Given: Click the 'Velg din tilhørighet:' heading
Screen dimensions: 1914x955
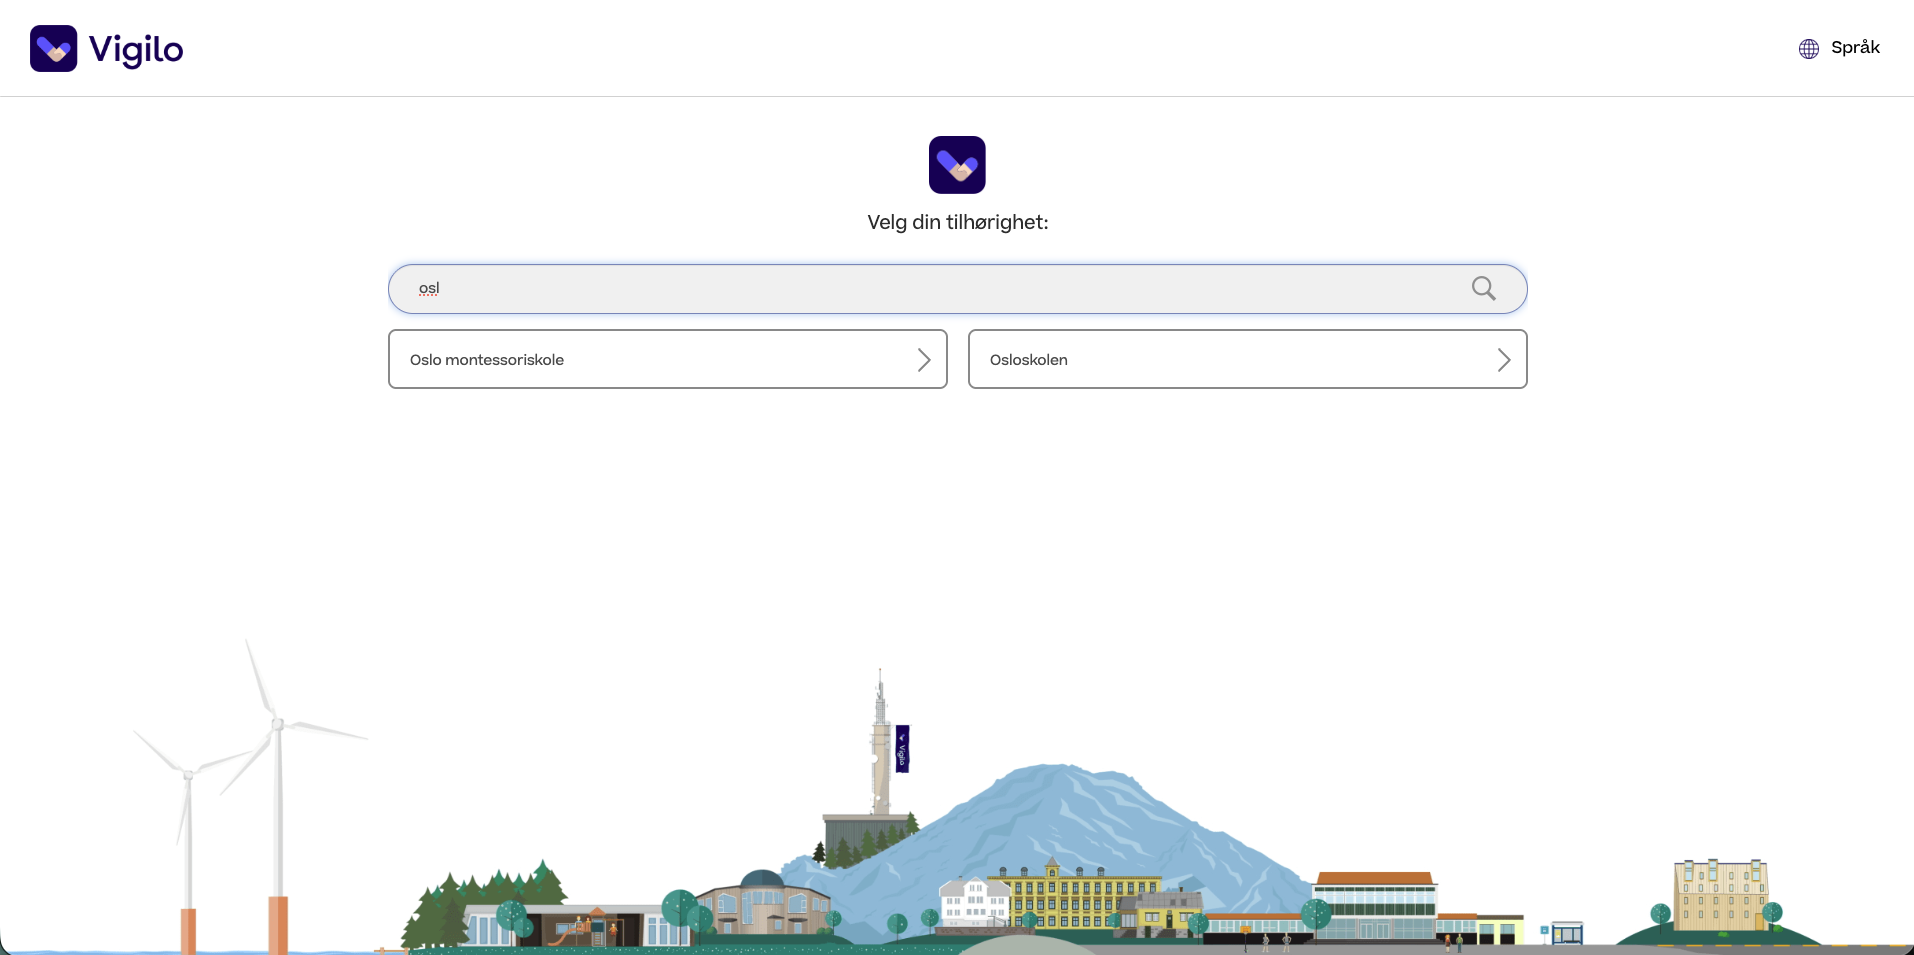Looking at the screenshot, I should [958, 222].
